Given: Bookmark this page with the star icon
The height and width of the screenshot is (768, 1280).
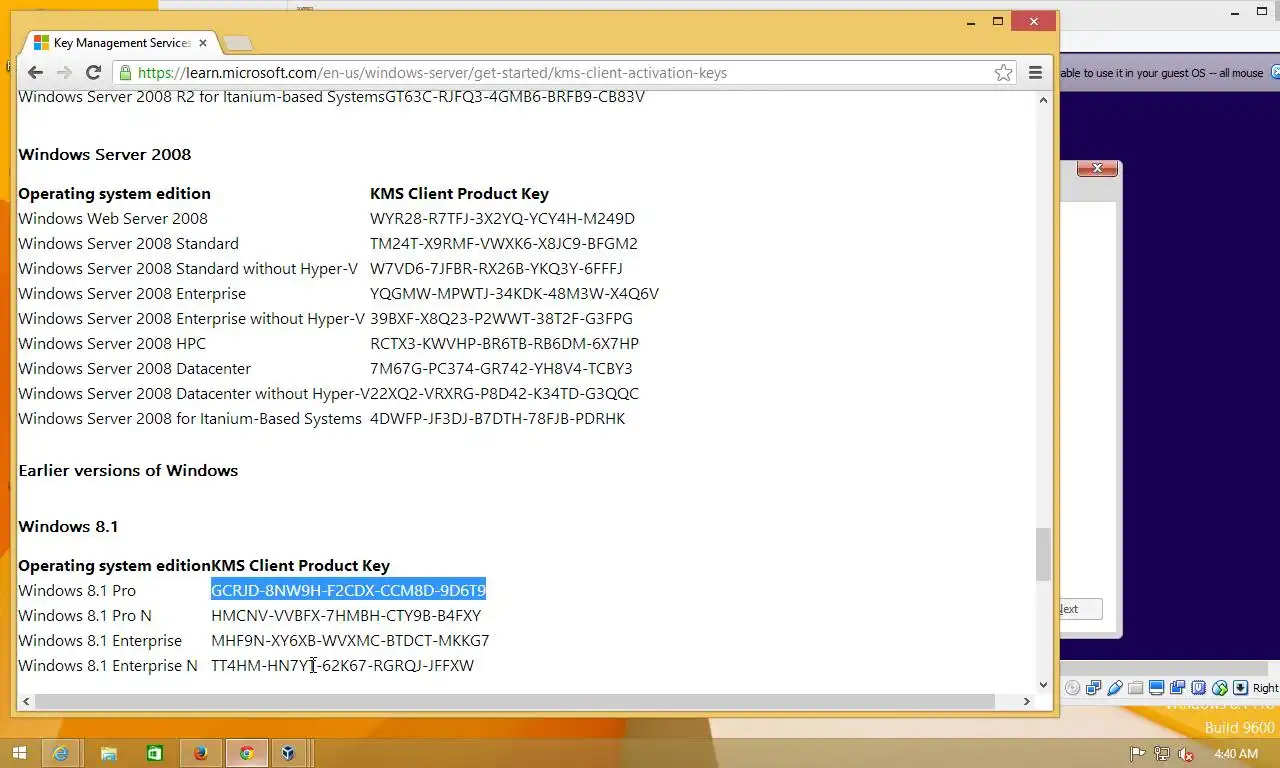Looking at the screenshot, I should 1003,72.
